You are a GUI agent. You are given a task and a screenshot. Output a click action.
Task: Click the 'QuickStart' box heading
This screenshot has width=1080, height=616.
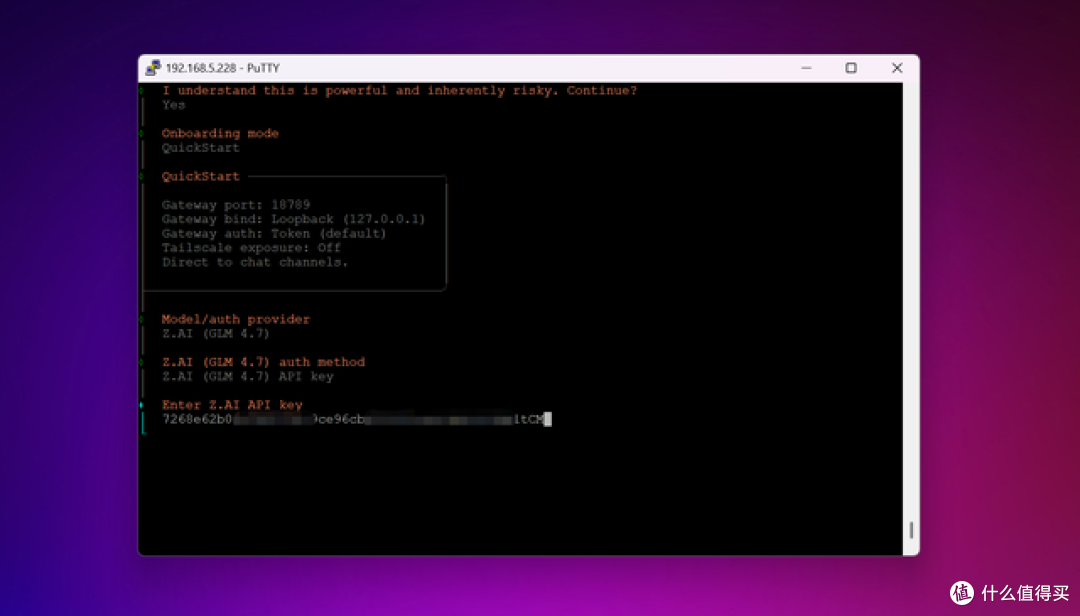pyautogui.click(x=200, y=176)
